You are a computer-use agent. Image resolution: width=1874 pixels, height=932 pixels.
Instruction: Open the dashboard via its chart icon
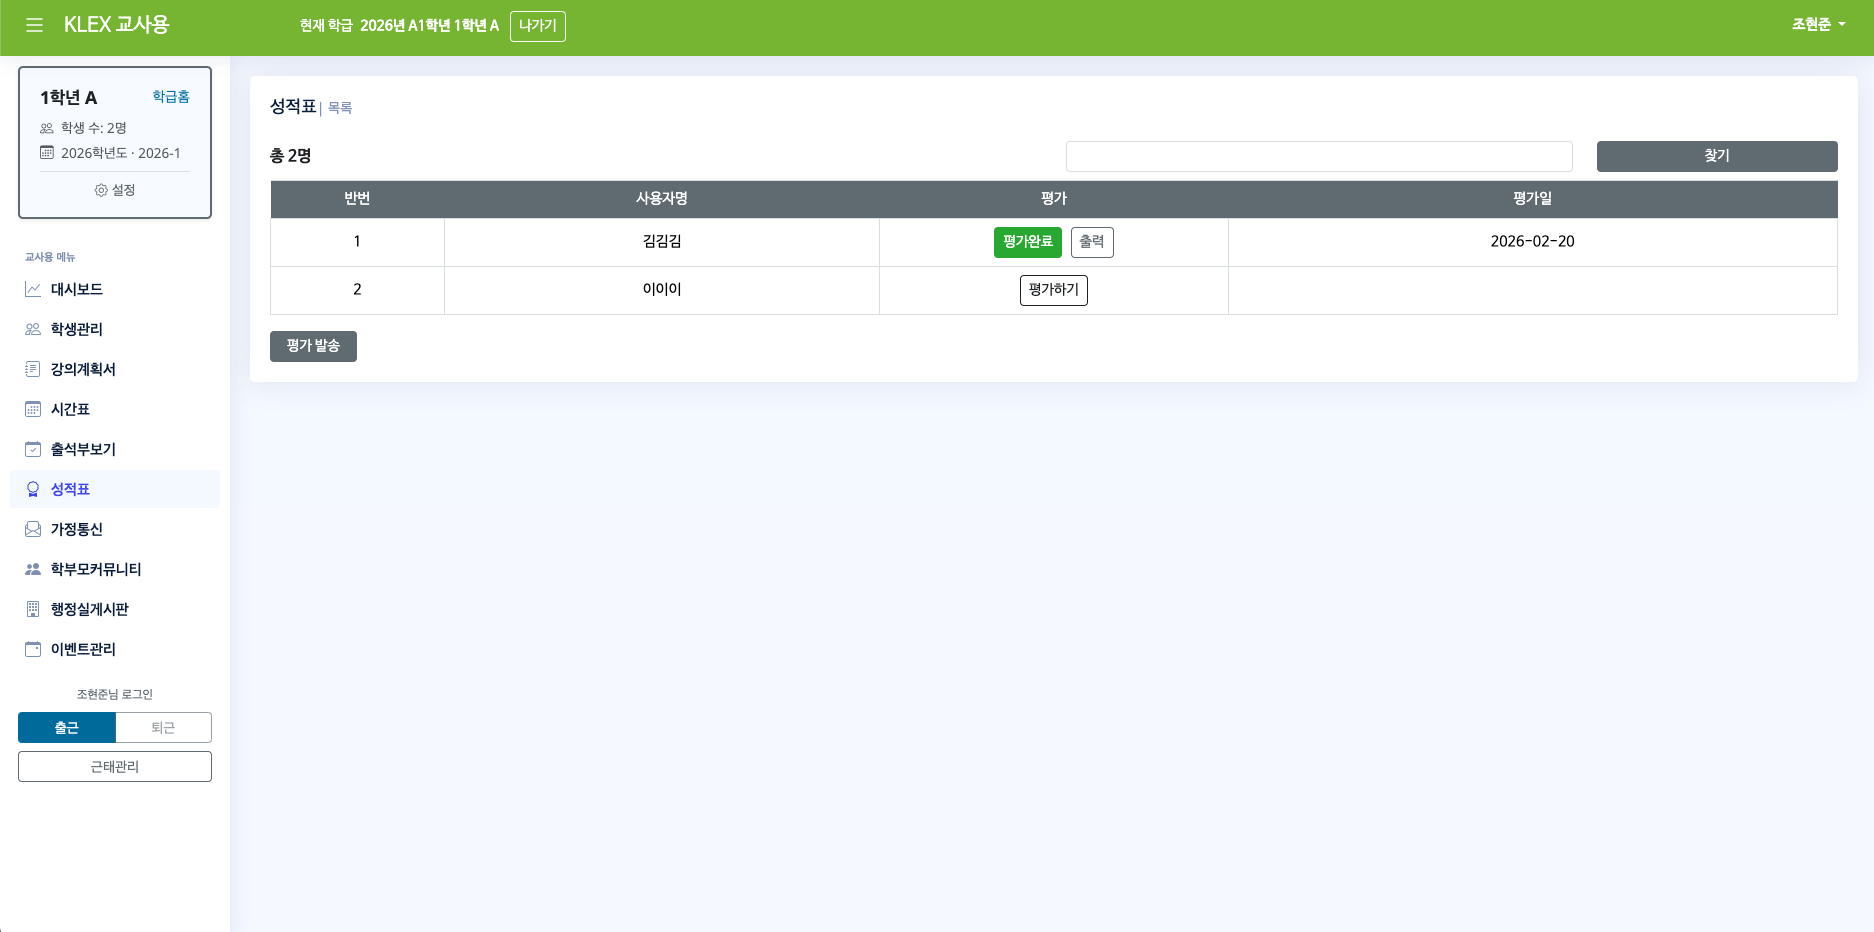point(33,289)
